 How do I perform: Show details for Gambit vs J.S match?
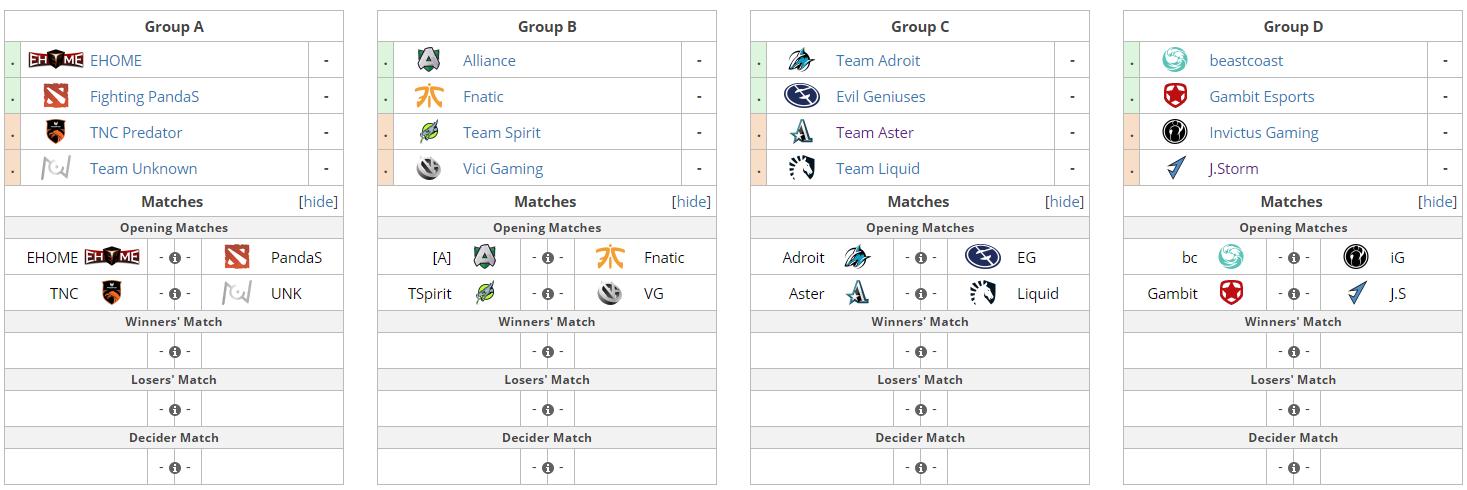click(1294, 294)
